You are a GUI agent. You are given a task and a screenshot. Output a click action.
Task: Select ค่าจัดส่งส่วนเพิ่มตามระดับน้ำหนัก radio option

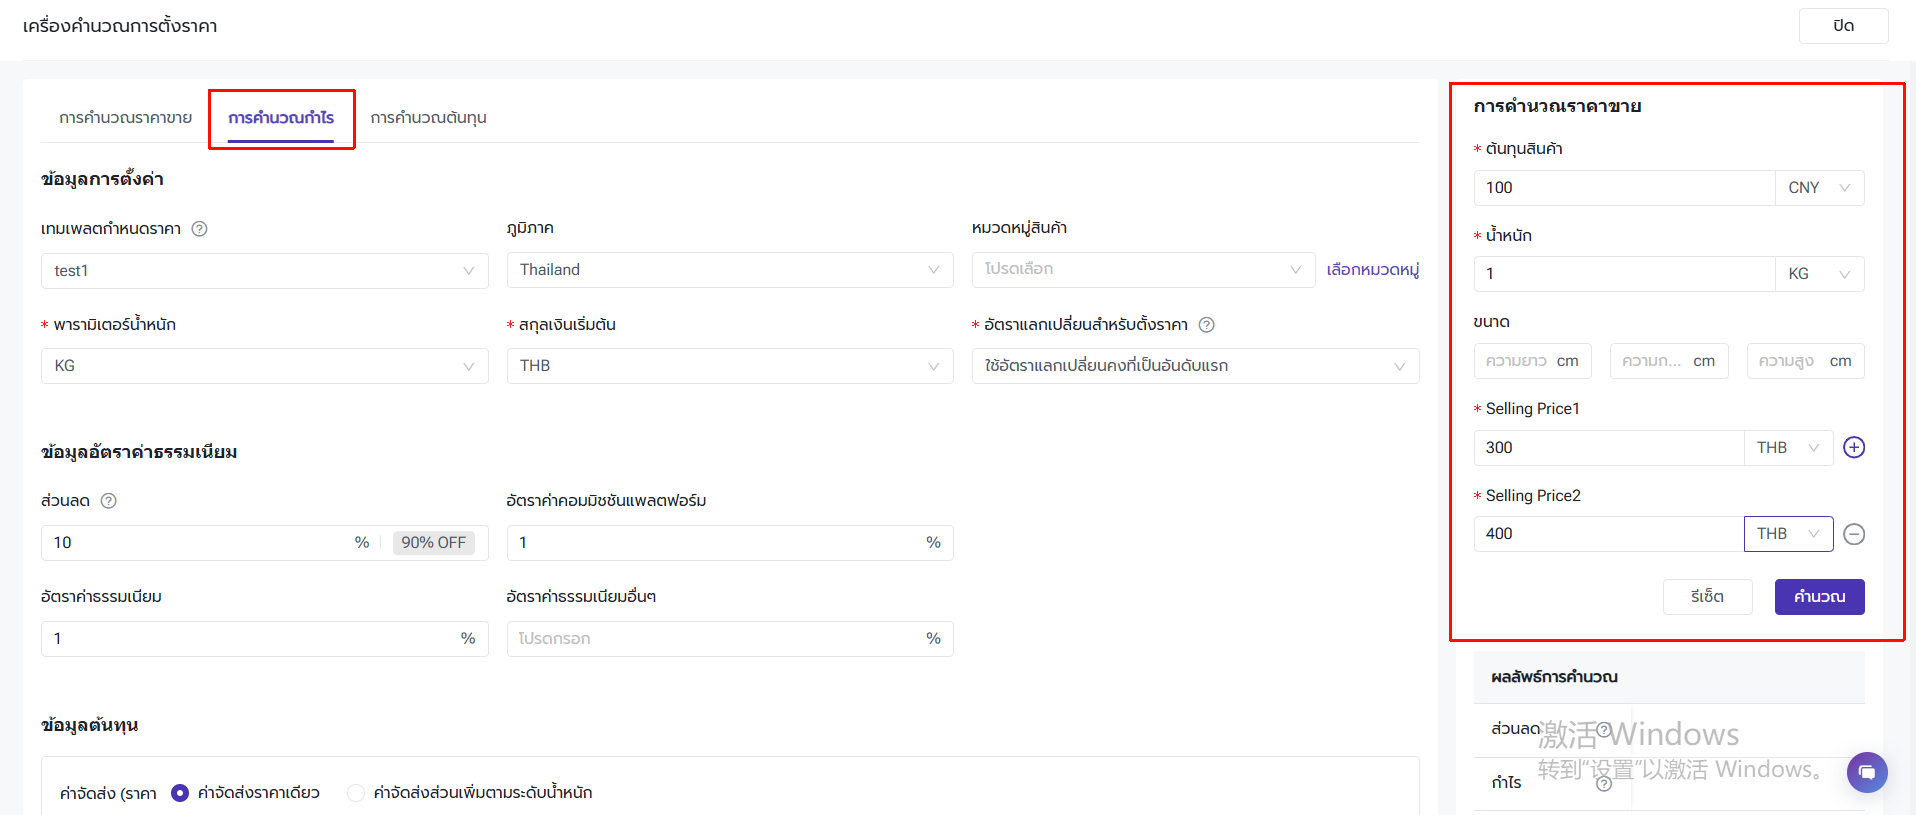[x=355, y=793]
